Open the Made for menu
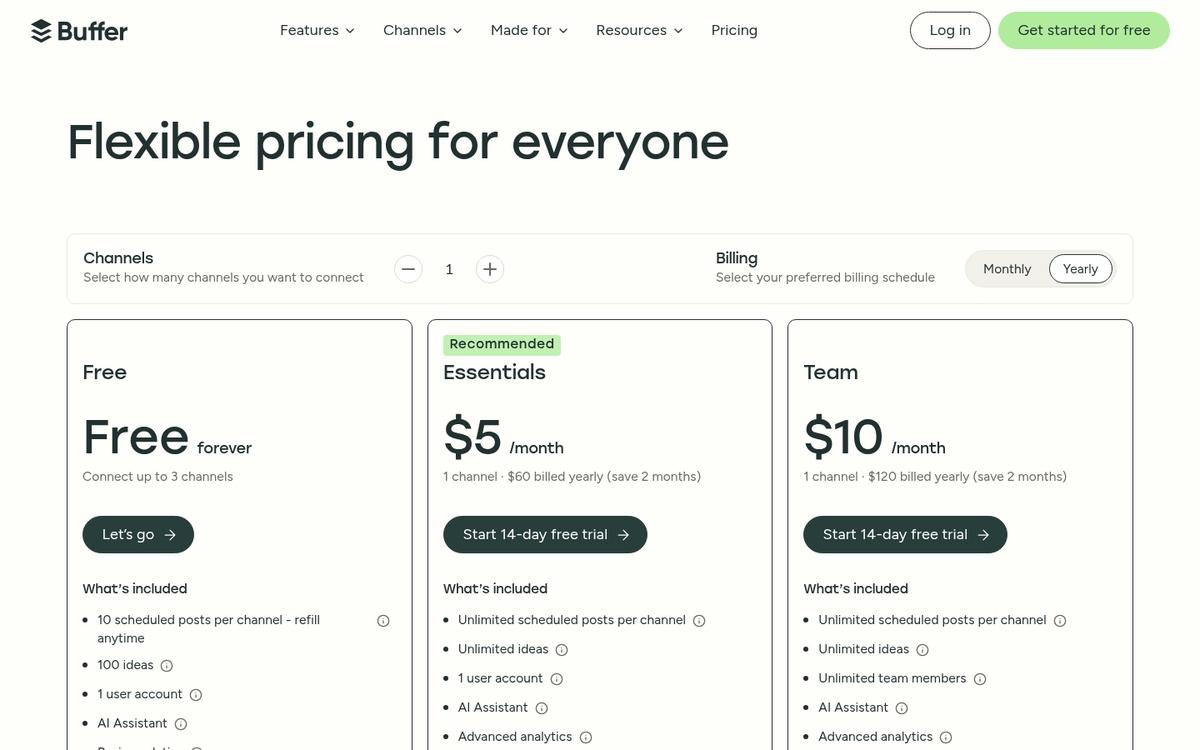 click(528, 30)
